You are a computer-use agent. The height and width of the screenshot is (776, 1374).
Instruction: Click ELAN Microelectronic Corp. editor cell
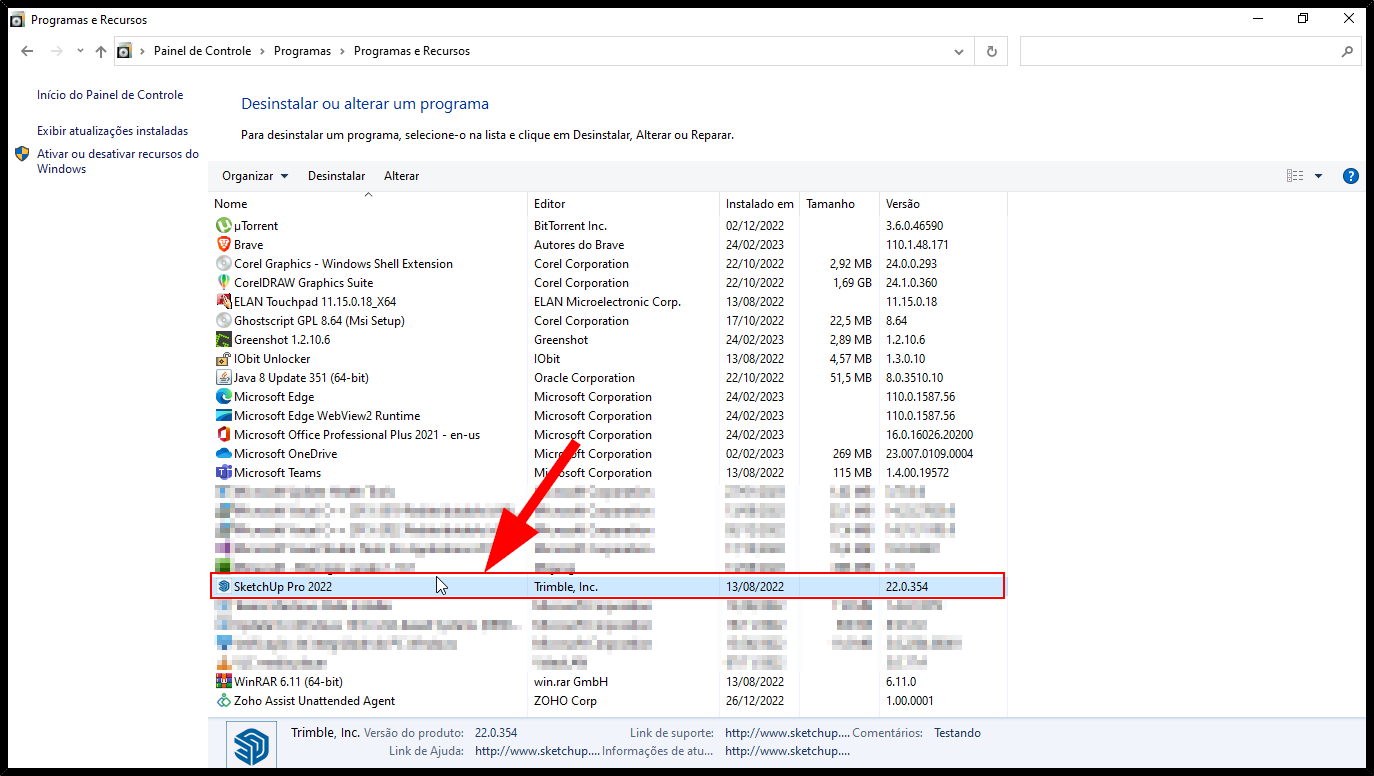click(x=607, y=302)
